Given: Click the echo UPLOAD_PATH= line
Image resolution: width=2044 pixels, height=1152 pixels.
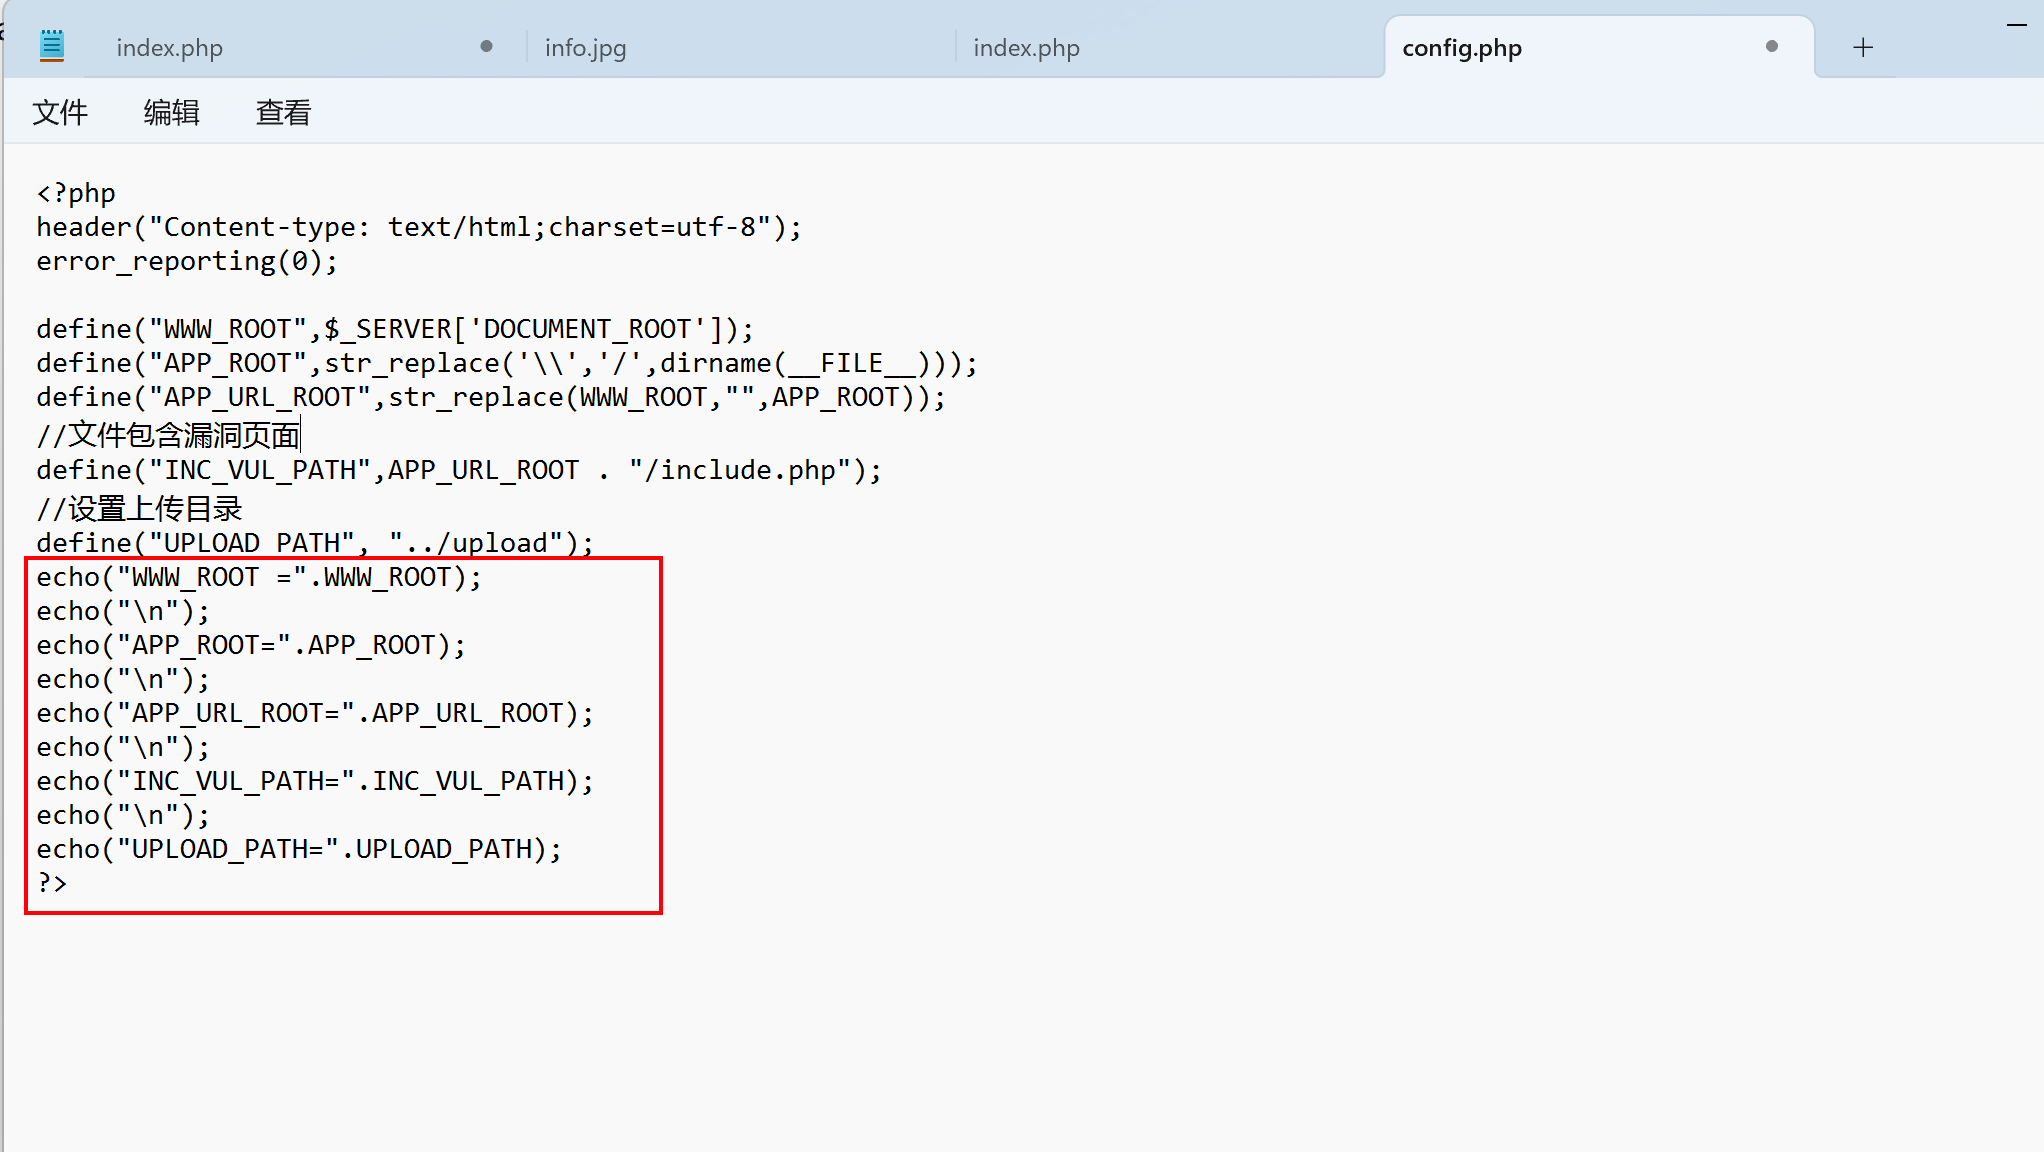Looking at the screenshot, I should (x=299, y=849).
